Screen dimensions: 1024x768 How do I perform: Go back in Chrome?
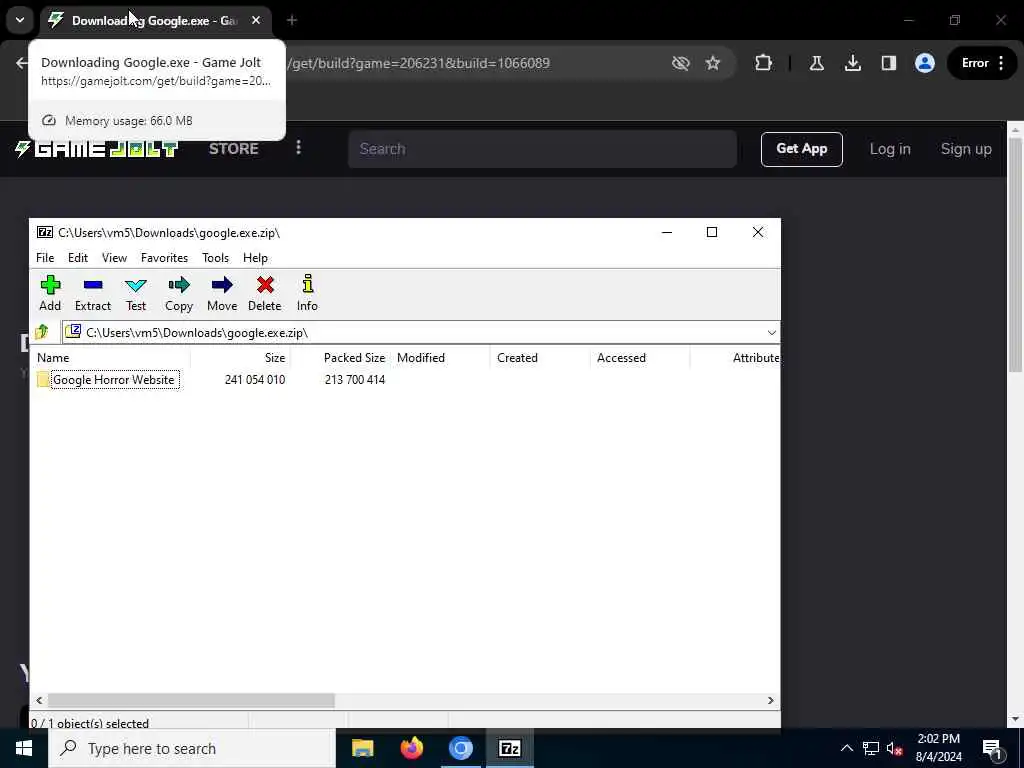(22, 63)
